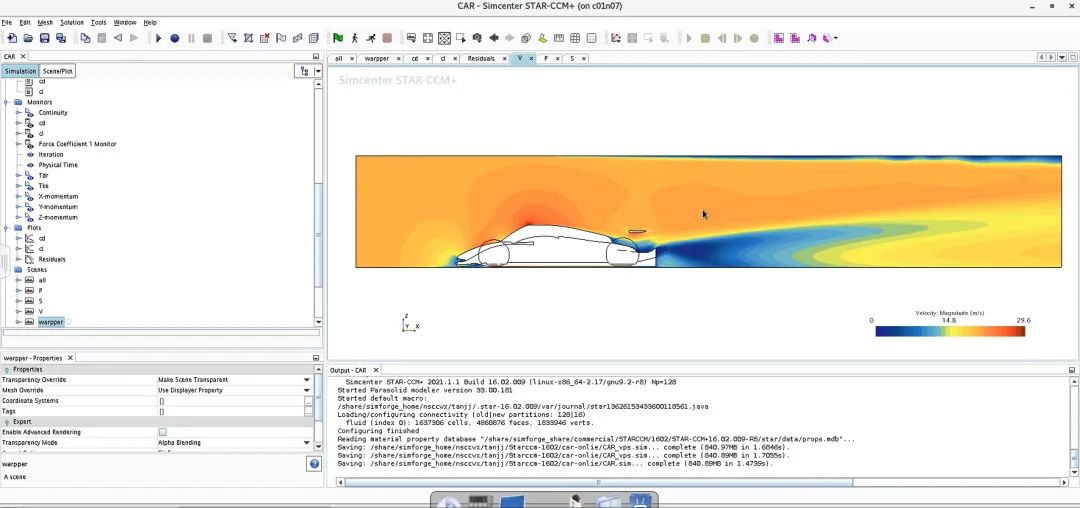The height and width of the screenshot is (508, 1080).
Task: Click the black left arrow Previous View icon
Action: (493, 38)
